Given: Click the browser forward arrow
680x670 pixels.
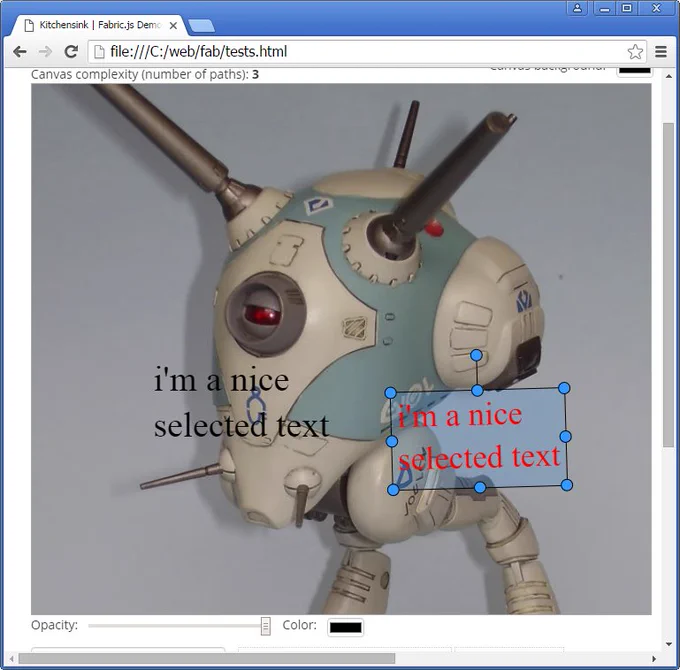Looking at the screenshot, I should point(45,52).
